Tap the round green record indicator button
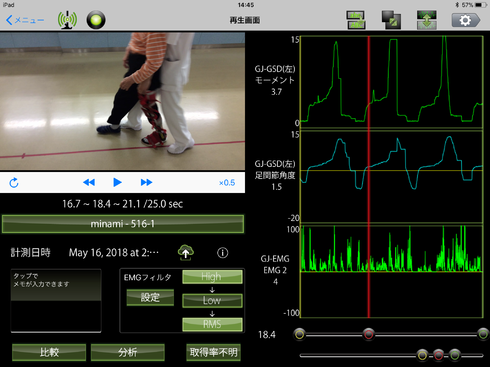 tap(96, 20)
